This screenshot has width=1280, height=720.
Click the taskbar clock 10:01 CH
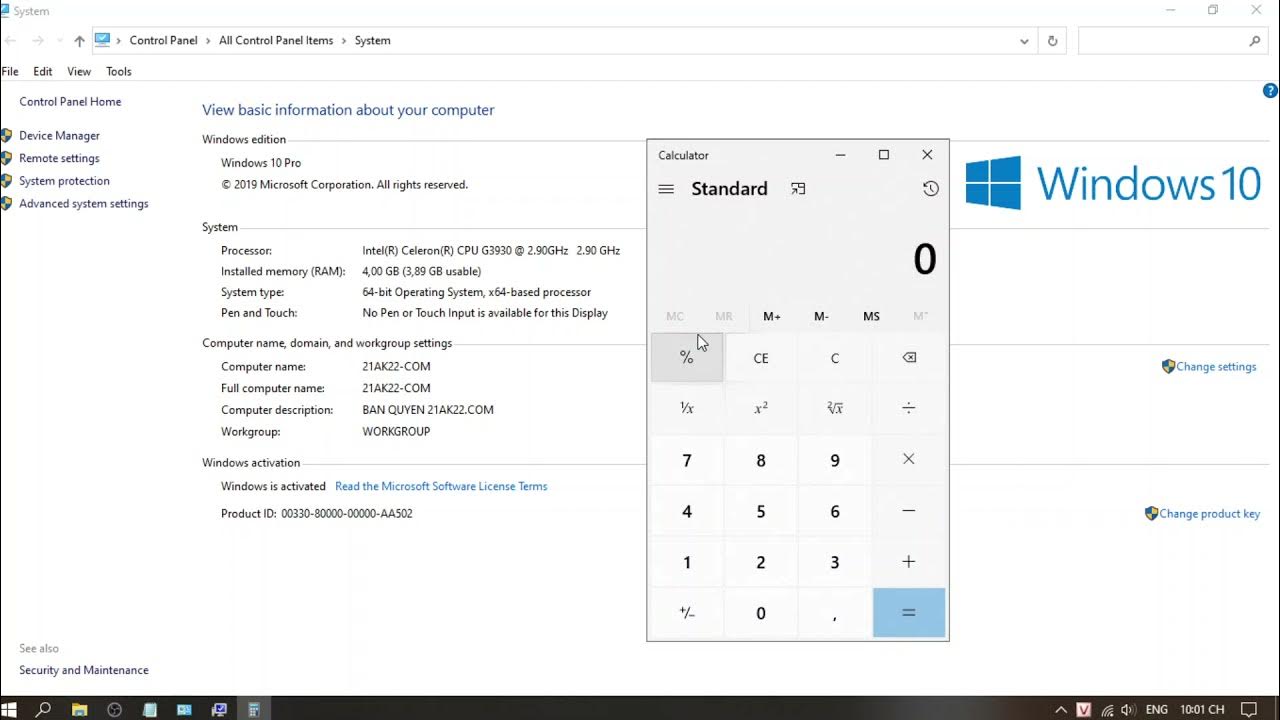[1202, 710]
